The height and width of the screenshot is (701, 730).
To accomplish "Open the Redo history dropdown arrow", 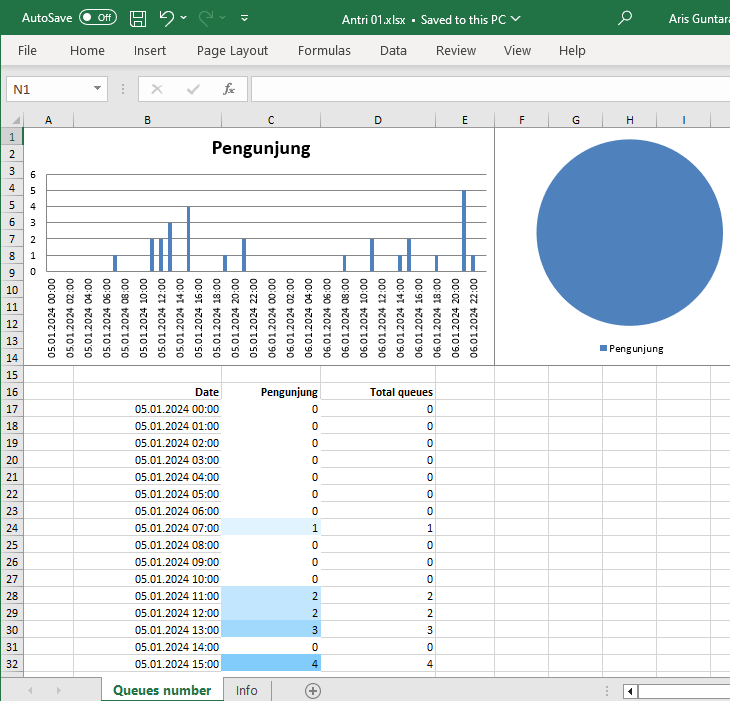I will click(x=223, y=18).
